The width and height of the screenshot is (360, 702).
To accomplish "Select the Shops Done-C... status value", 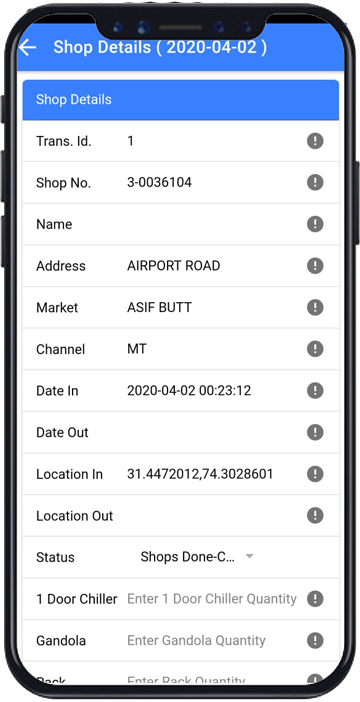I will 188,557.
